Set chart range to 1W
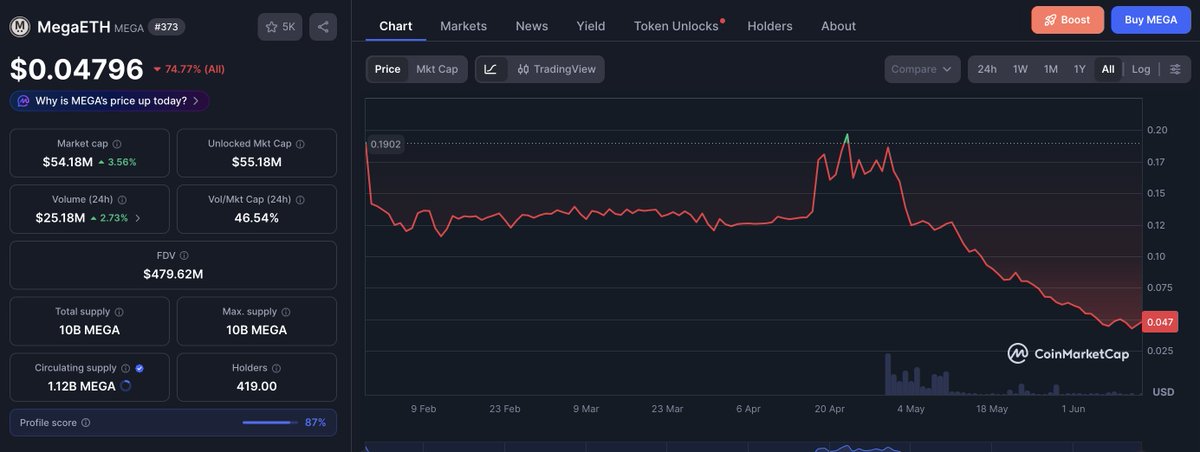1200x452 pixels. (1020, 69)
